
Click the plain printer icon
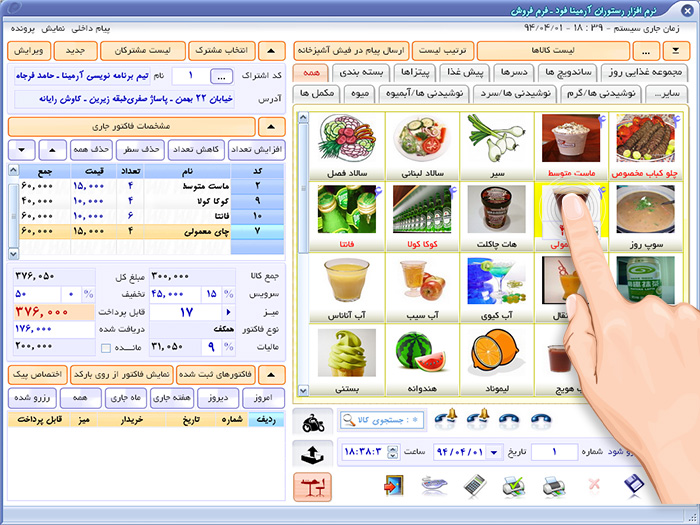click(554, 487)
